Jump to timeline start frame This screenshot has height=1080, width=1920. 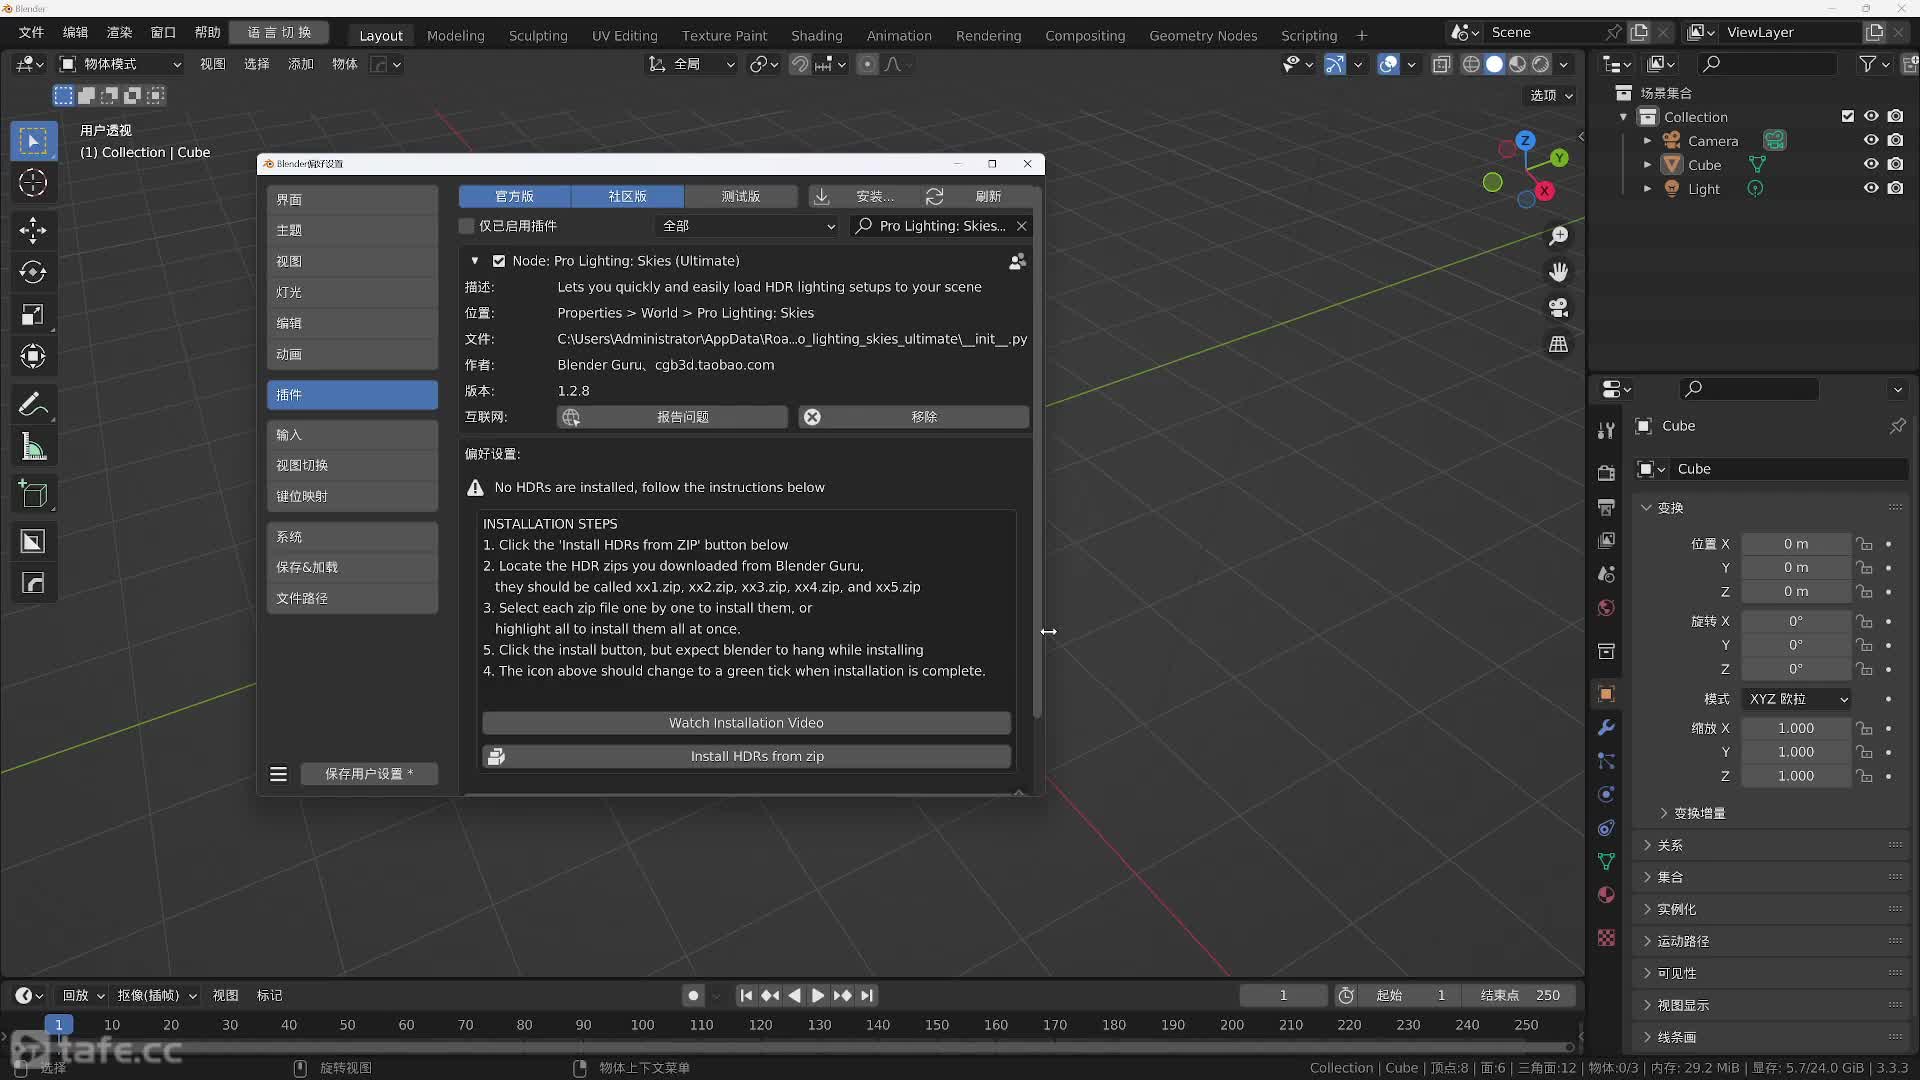click(746, 996)
